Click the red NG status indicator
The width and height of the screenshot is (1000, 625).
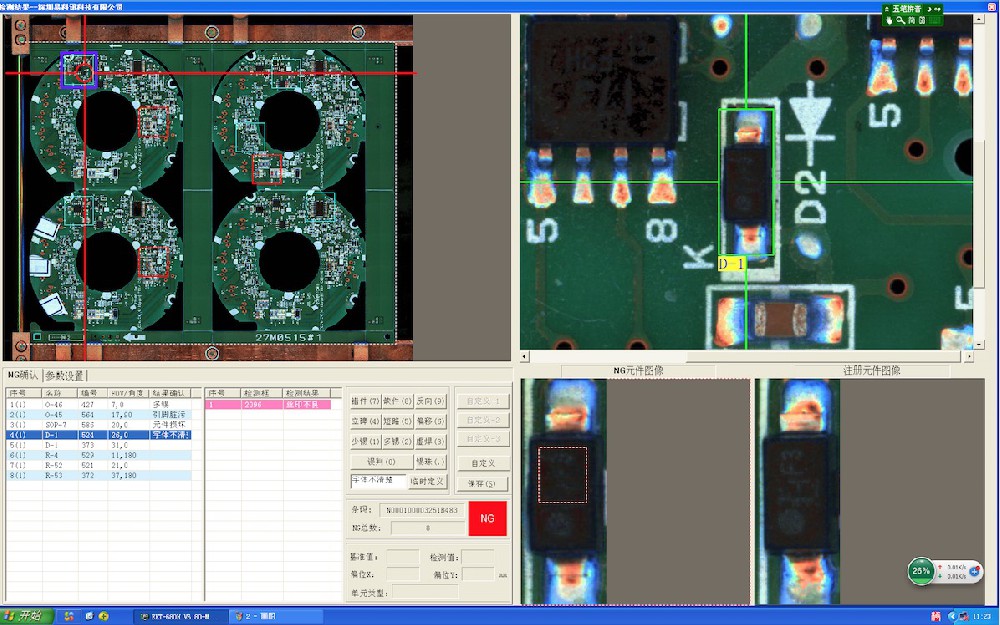[487, 519]
